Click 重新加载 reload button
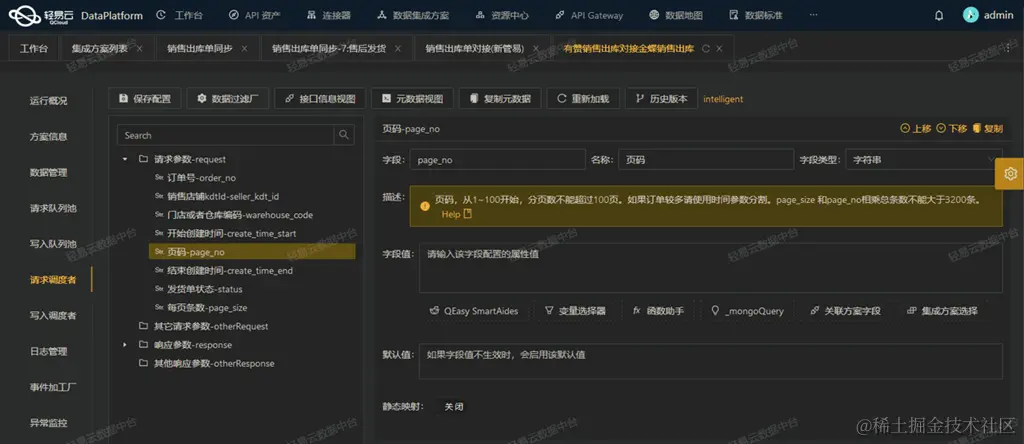This screenshot has width=1024, height=444. click(583, 99)
